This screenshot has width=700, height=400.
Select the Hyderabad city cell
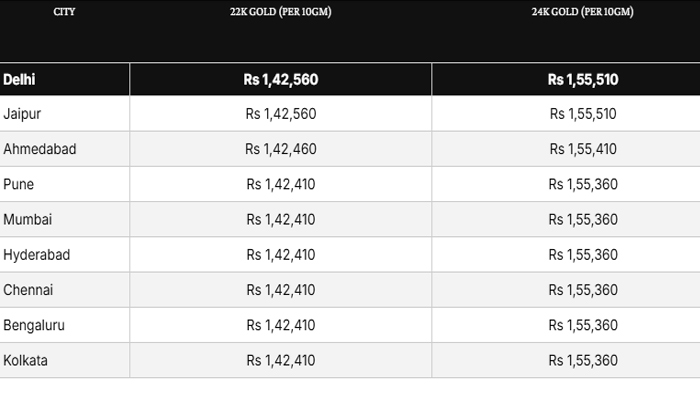point(37,255)
